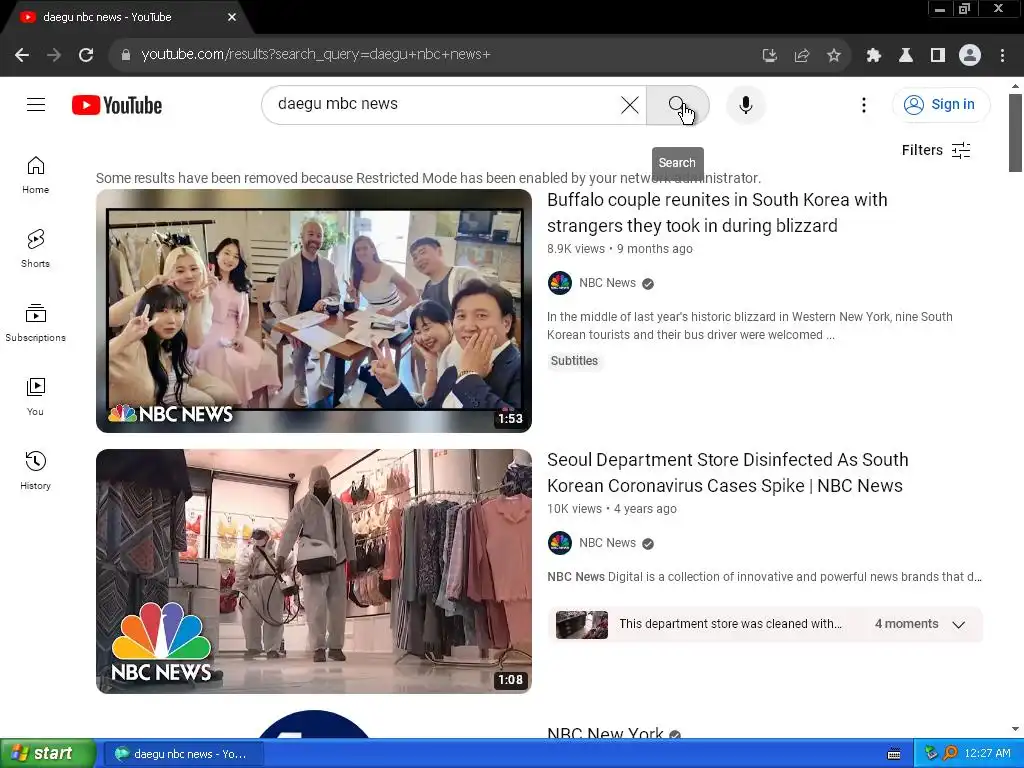Open the YouTube guide hamburger menu
Viewport: 1024px width, 768px height.
click(36, 104)
